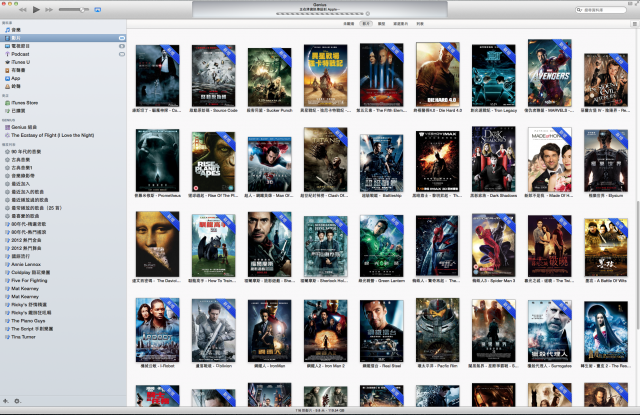This screenshot has width=640, height=415.
Task: Open The Ecstasy of Flight Genius playlist
Action: coord(63,135)
